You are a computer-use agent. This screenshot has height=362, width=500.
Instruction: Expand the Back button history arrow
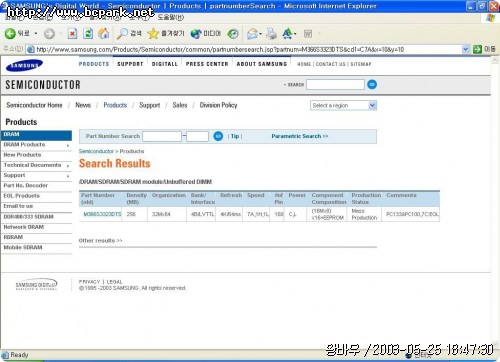[x=36, y=33]
